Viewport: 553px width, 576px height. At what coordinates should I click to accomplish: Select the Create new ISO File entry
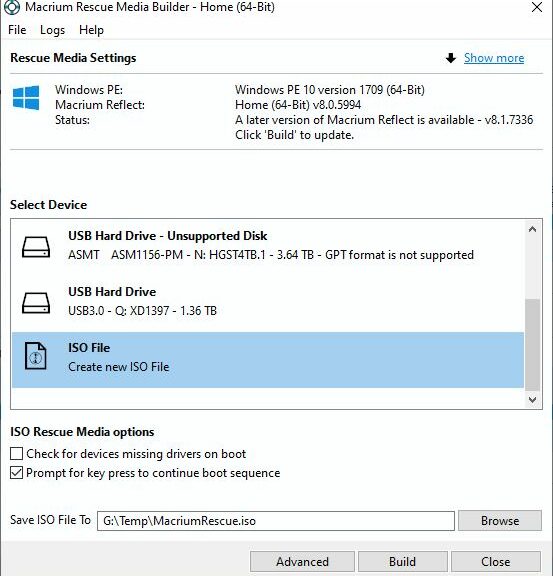[x=268, y=360]
